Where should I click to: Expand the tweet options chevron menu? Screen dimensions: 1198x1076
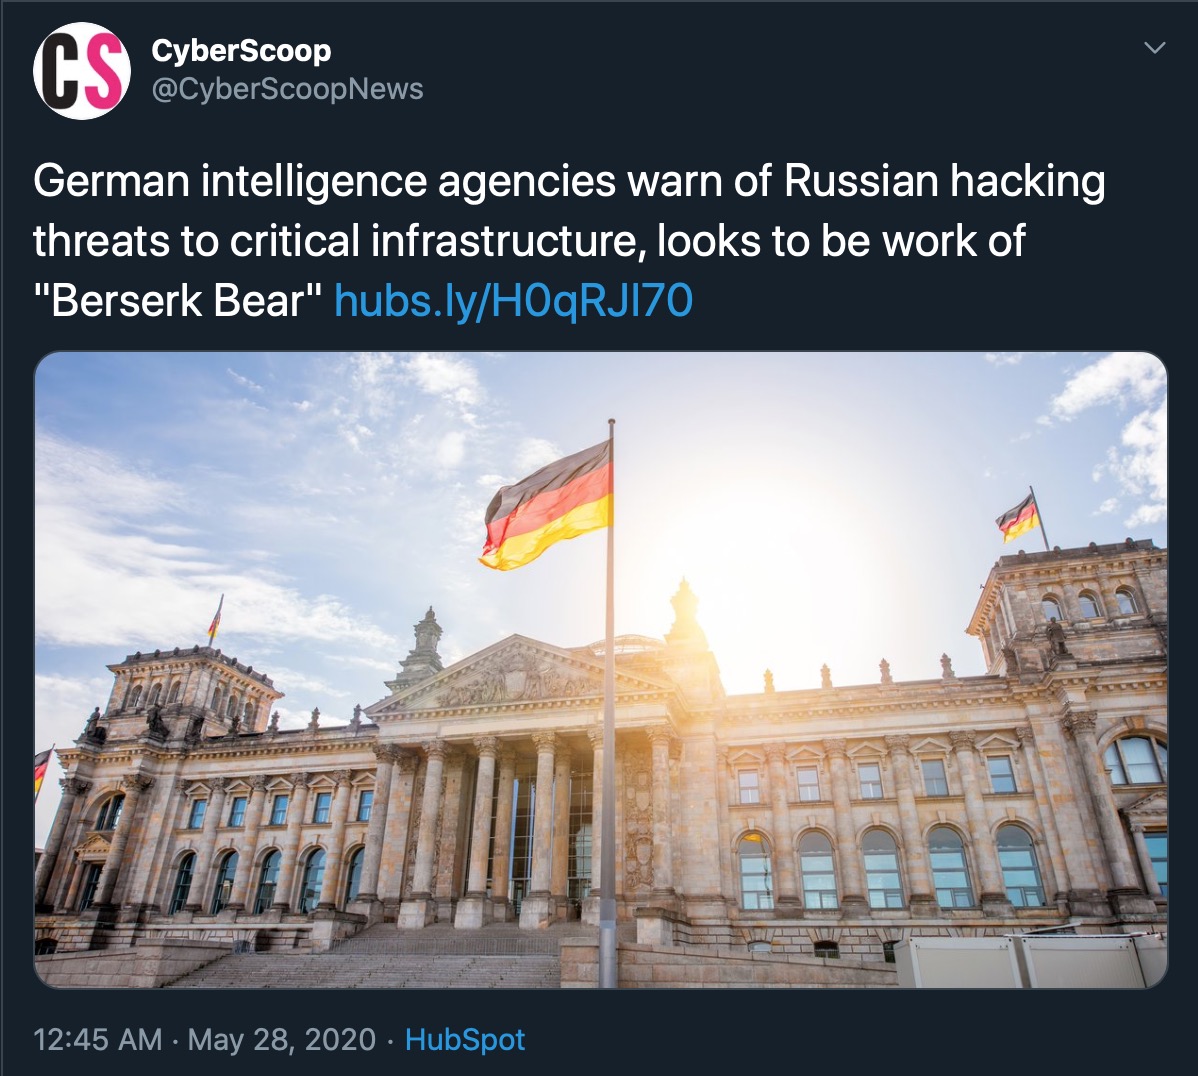click(1154, 48)
